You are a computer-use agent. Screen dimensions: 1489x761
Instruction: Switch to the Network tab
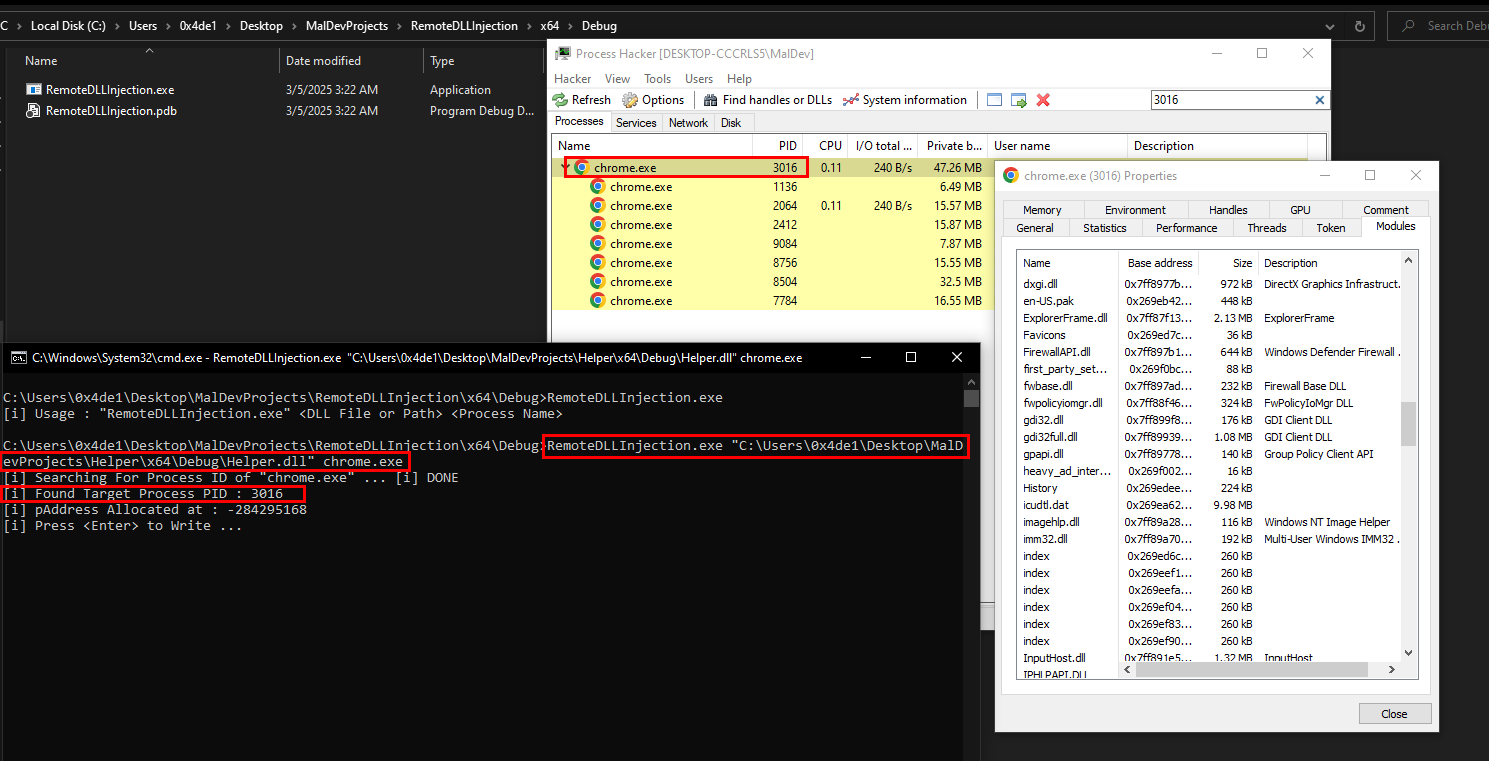pos(688,123)
